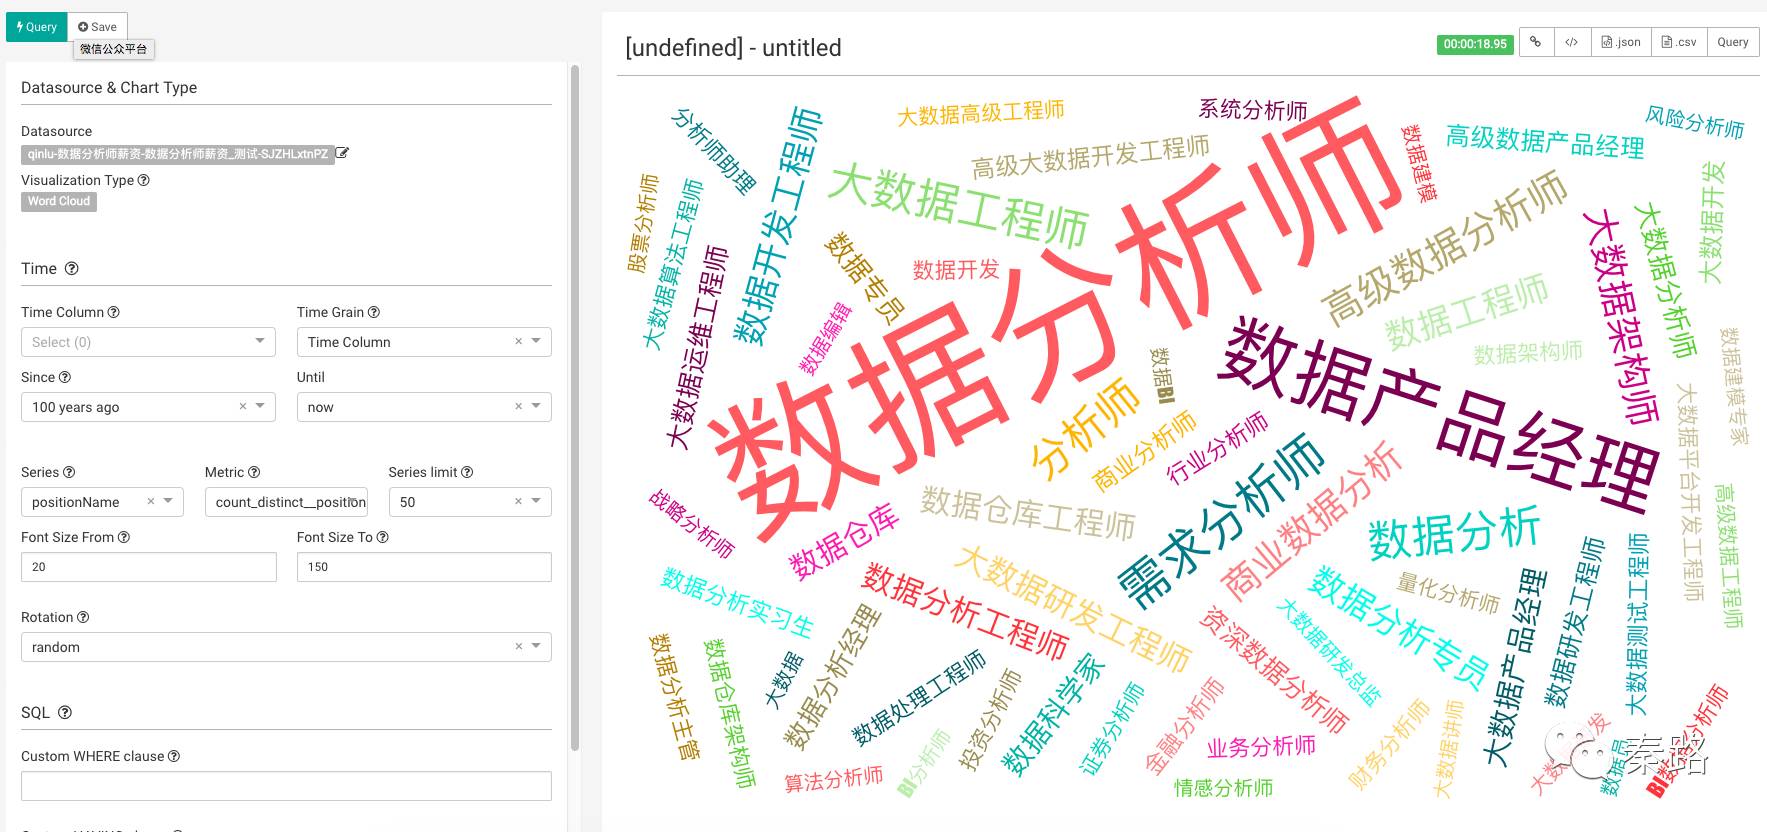This screenshot has width=1767, height=832.
Task: Open the Visualization Type help icon
Action: tap(144, 180)
